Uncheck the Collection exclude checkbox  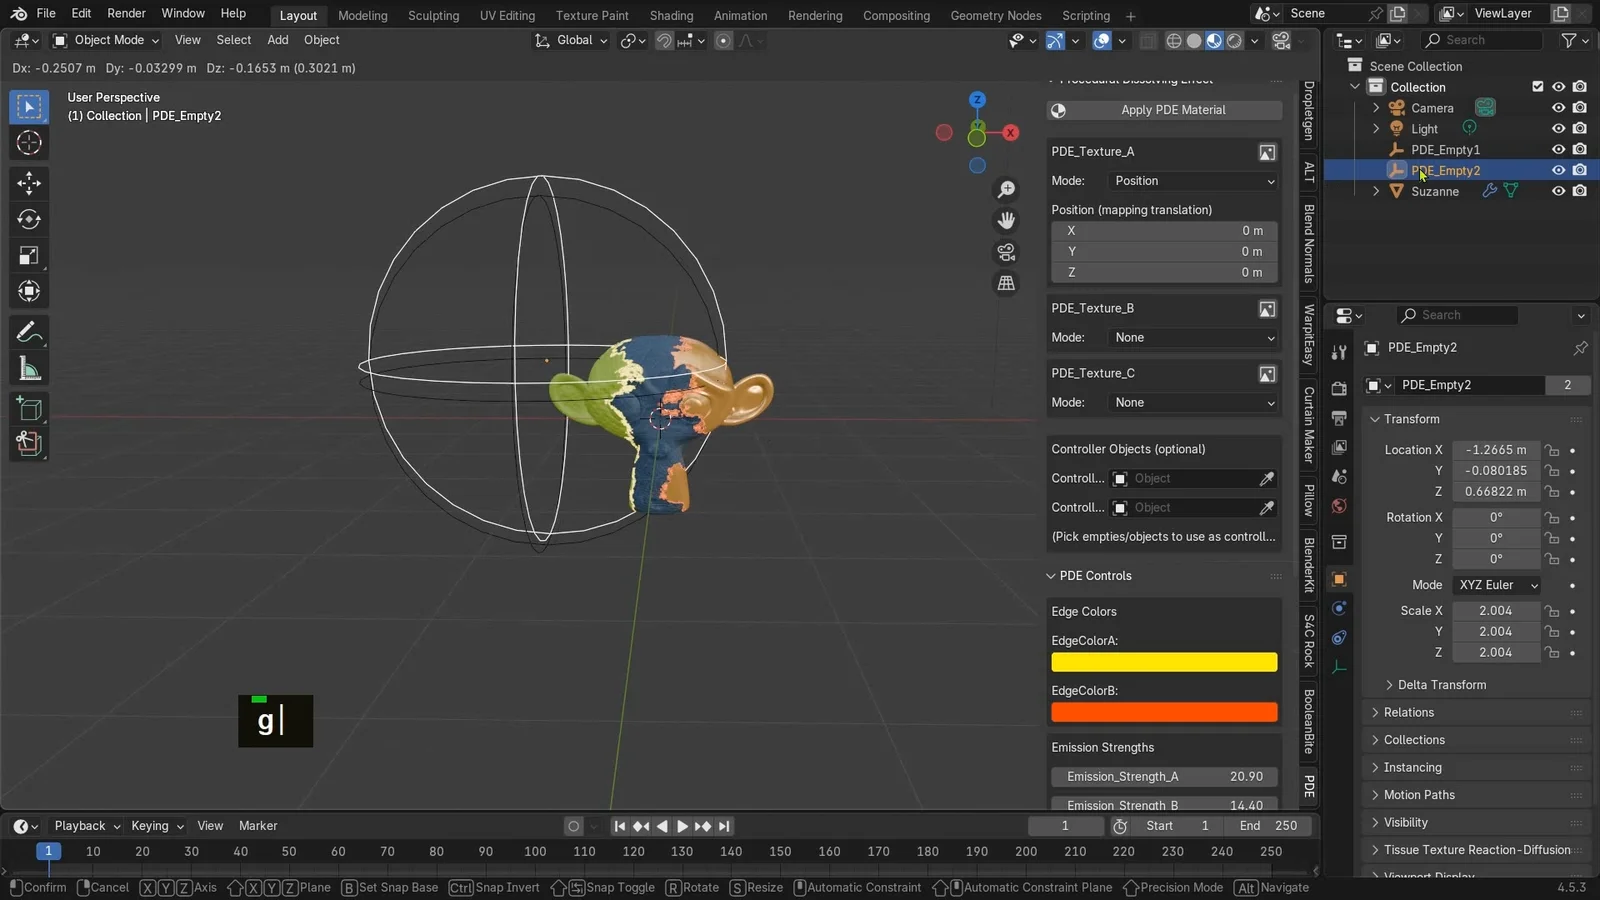1538,87
